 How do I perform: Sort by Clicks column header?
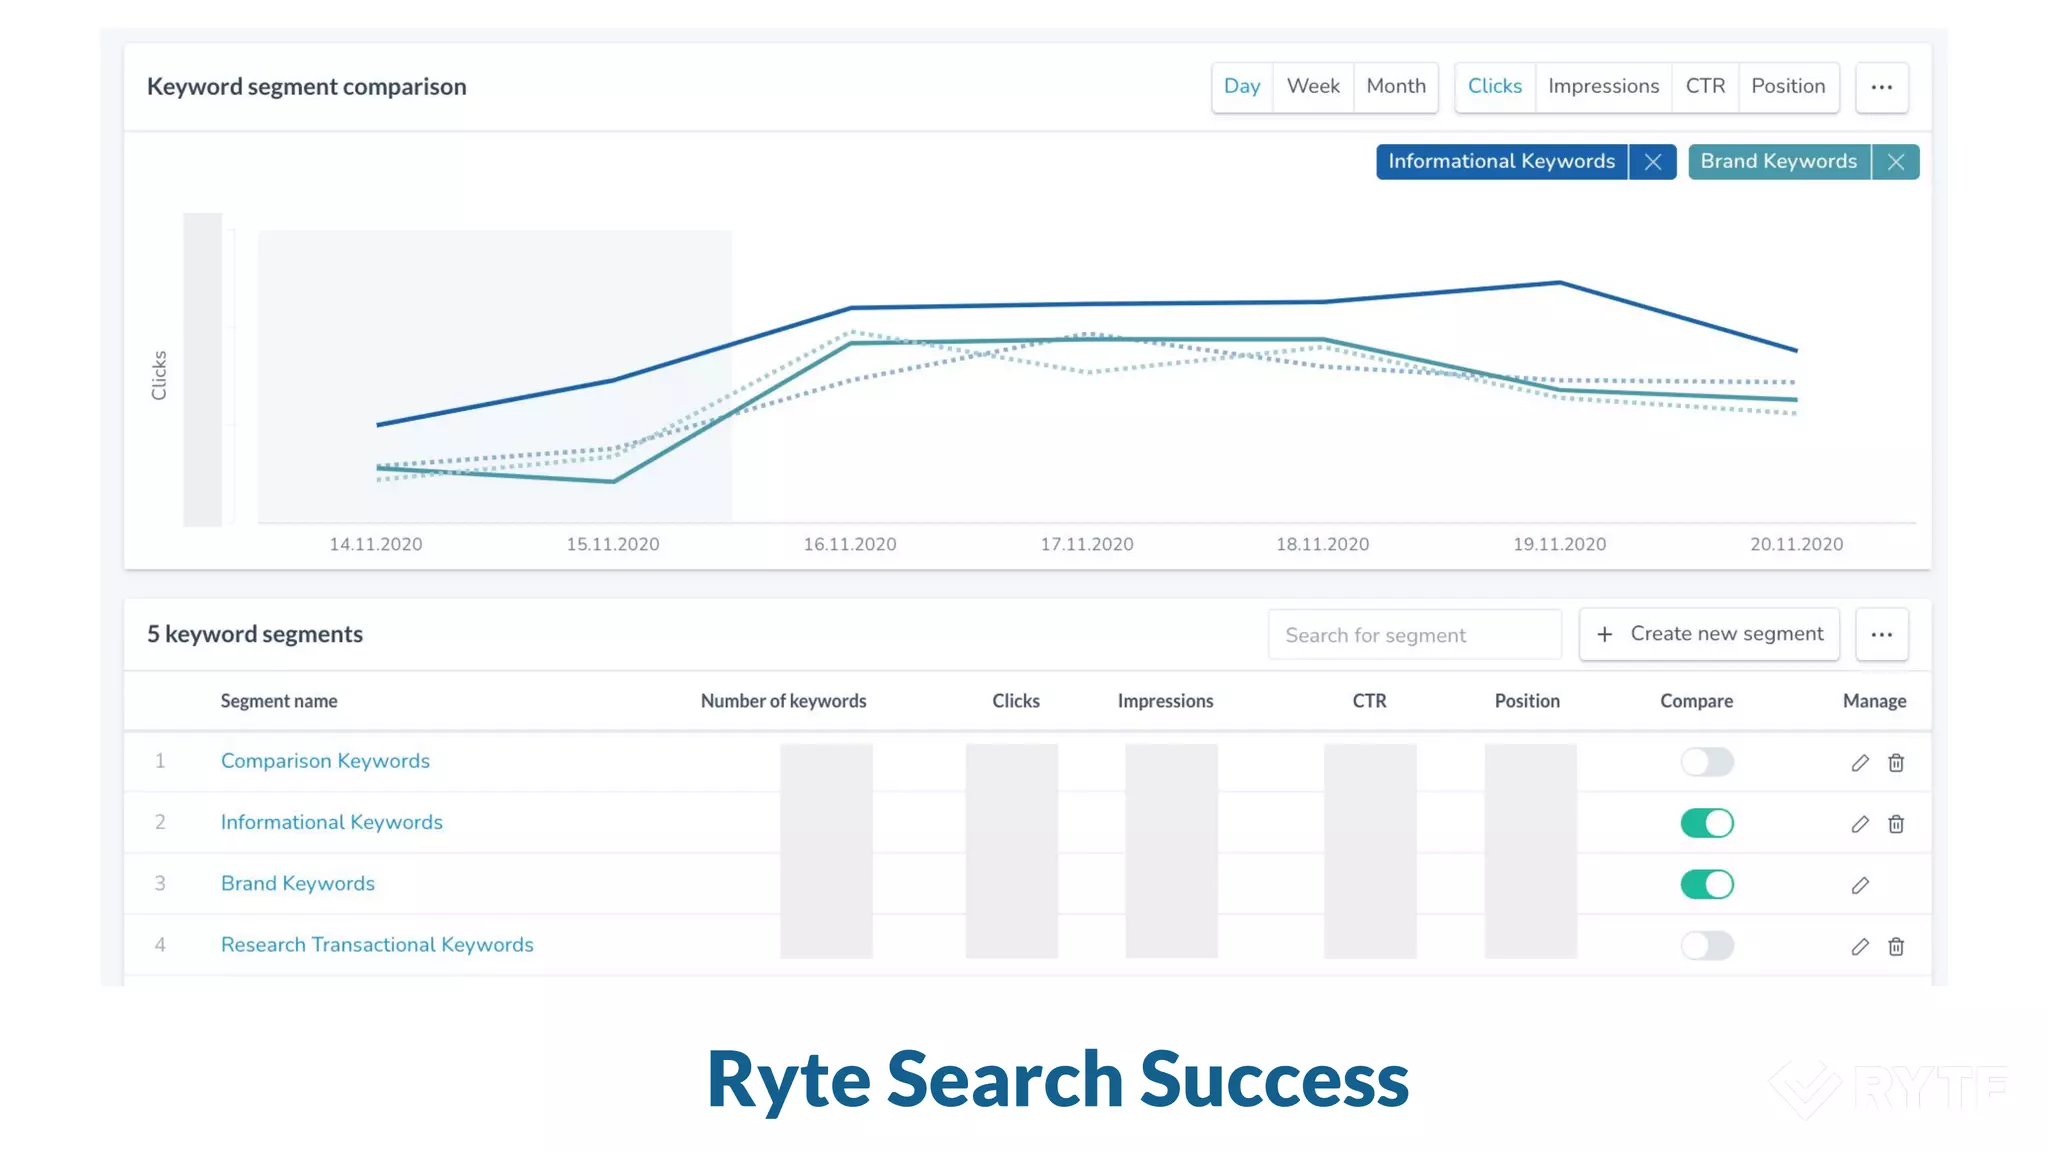[1016, 701]
